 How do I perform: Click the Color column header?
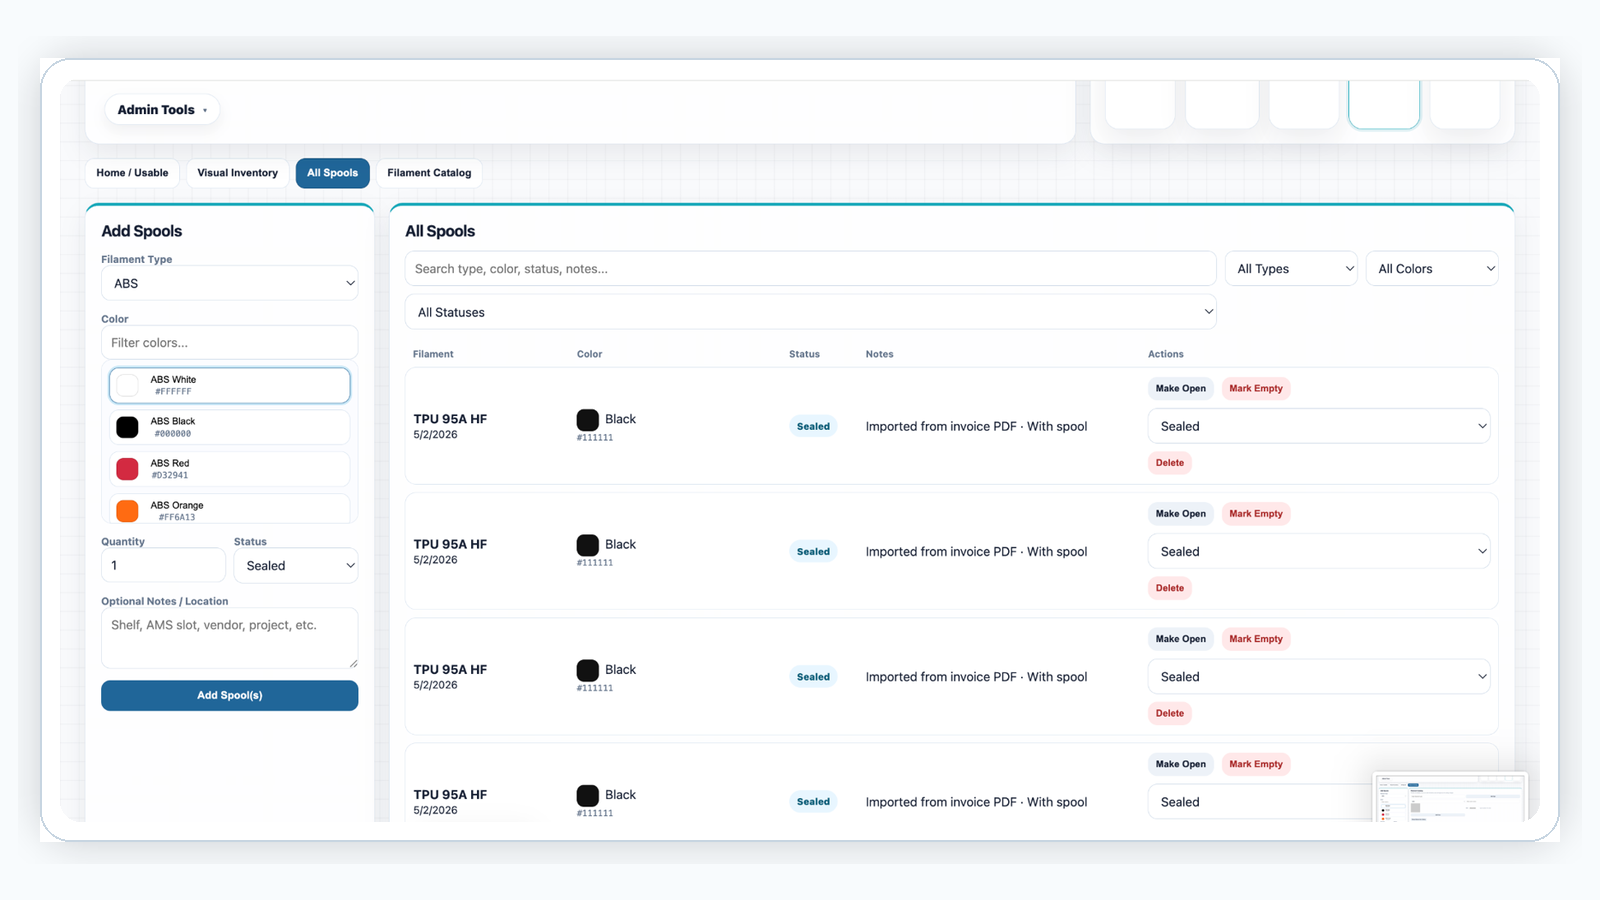[589, 354]
